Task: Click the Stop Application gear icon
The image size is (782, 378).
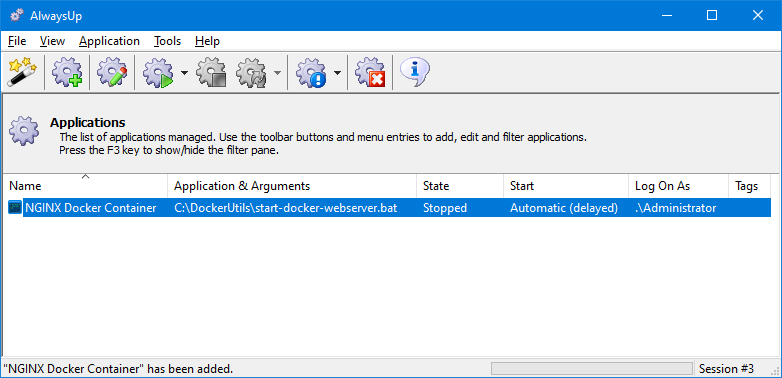Action: [x=211, y=73]
